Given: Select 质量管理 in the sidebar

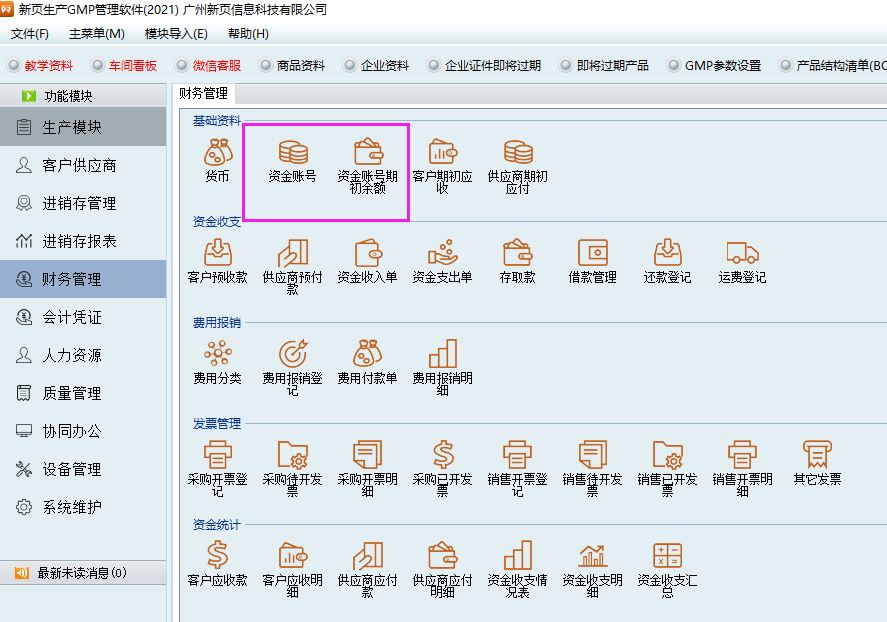Looking at the screenshot, I should pyautogui.click(x=72, y=394).
